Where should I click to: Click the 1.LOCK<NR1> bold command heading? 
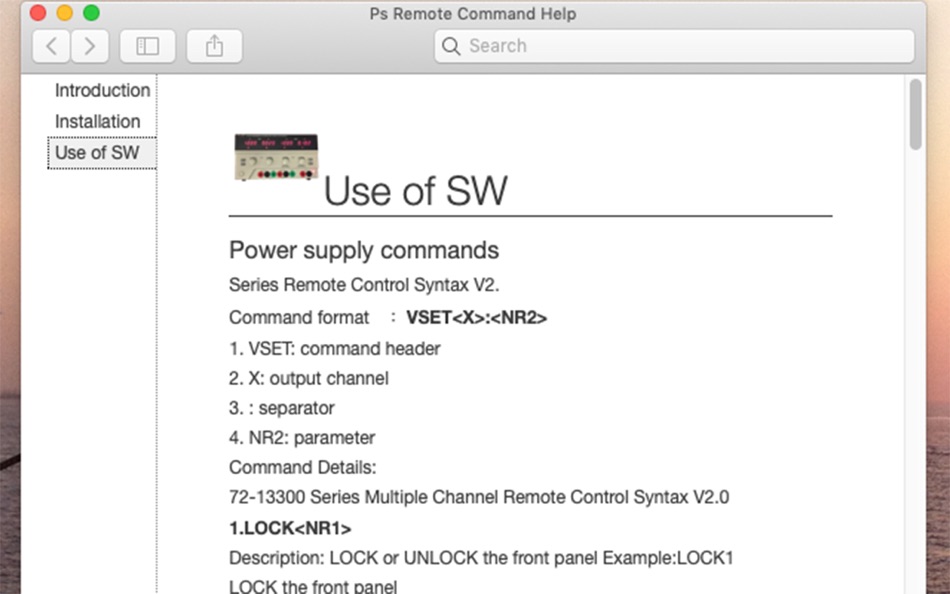pyautogui.click(x=290, y=527)
